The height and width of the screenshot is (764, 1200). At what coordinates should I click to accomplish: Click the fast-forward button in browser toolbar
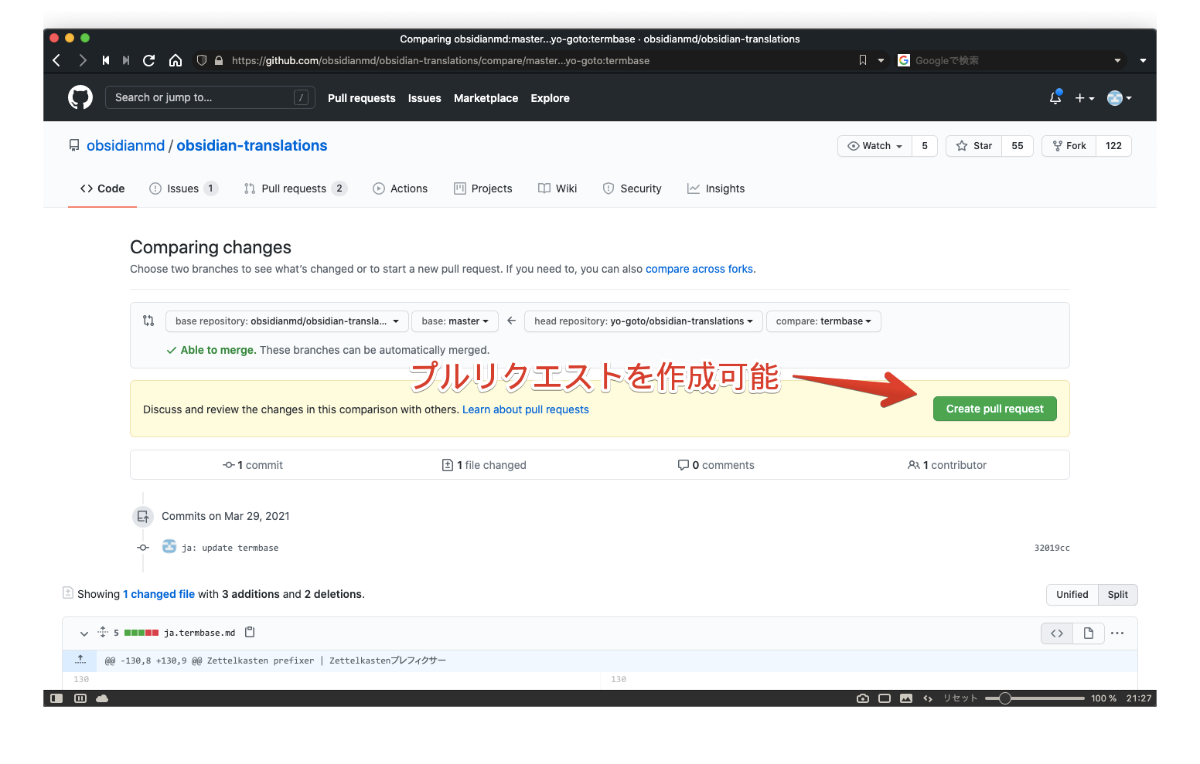[126, 60]
